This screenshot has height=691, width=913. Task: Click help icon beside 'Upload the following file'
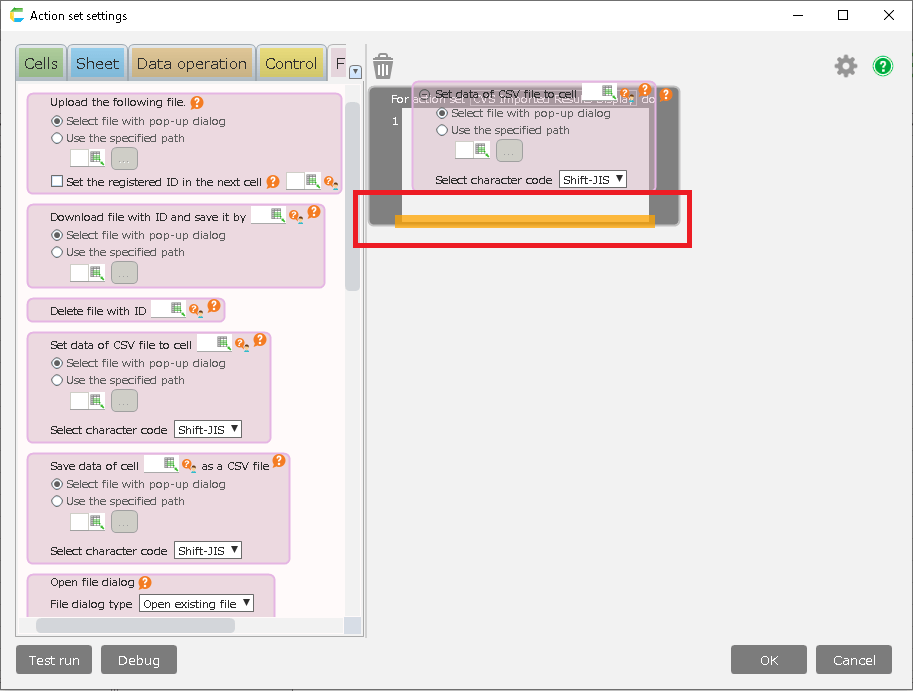point(197,103)
